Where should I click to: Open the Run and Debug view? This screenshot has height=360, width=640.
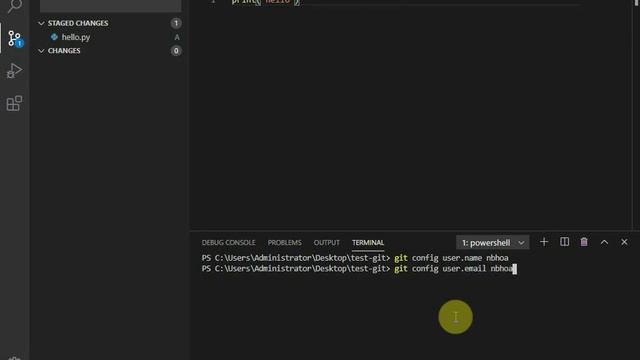[x=14, y=71]
